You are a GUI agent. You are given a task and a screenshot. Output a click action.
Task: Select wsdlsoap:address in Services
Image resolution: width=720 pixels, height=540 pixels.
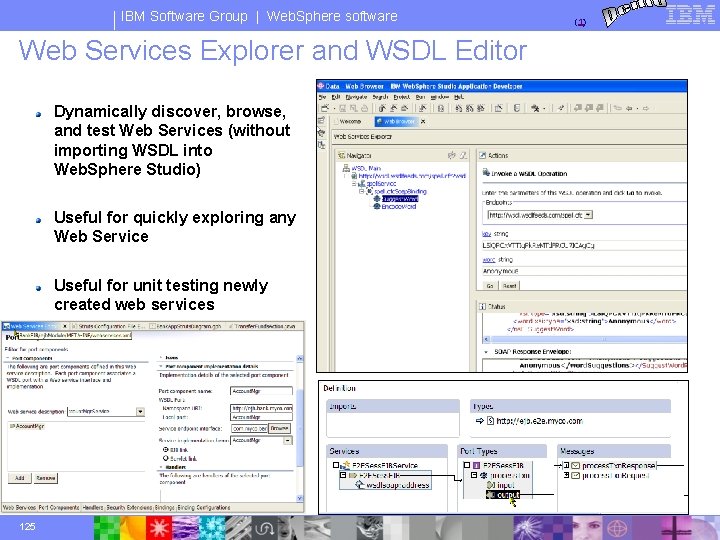398,485
